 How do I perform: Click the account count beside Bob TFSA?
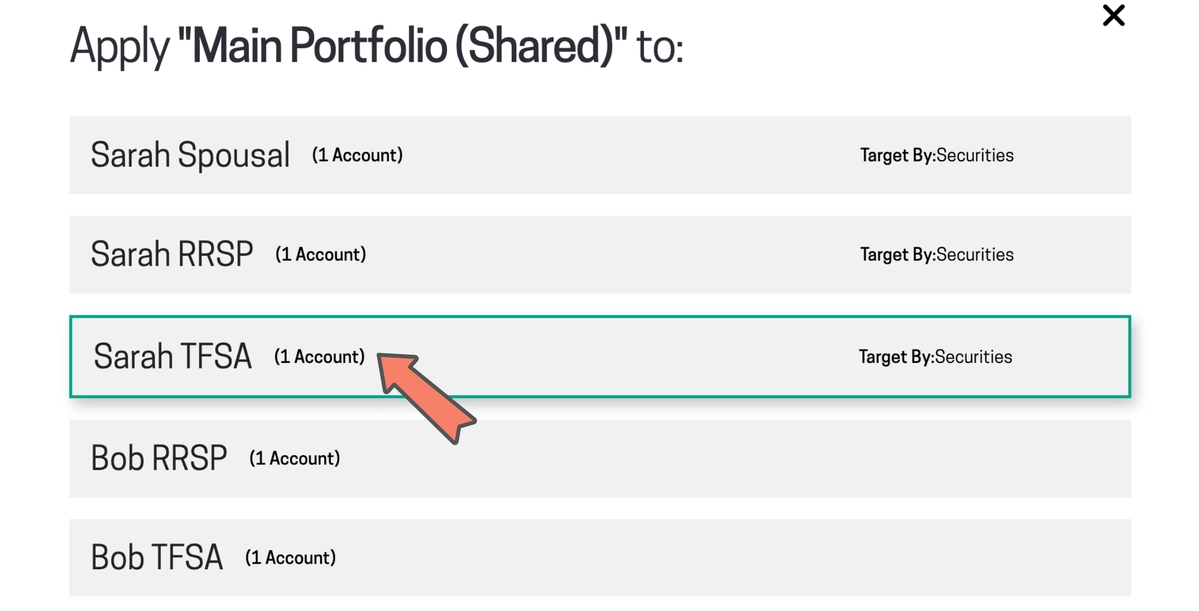point(291,557)
